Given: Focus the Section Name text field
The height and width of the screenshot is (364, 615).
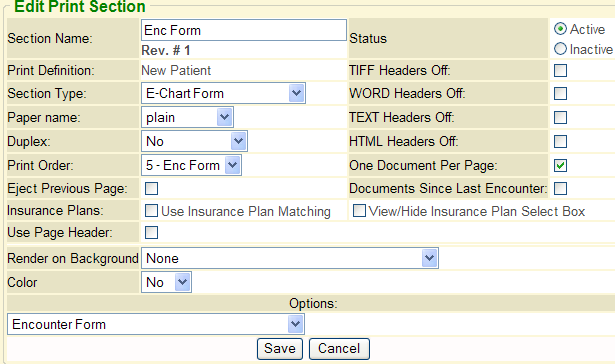Looking at the screenshot, I should click(x=244, y=30).
